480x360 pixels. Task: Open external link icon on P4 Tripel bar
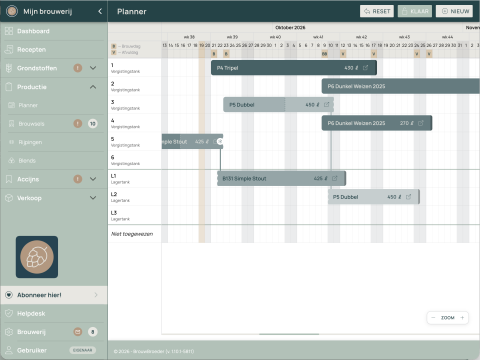pos(365,68)
